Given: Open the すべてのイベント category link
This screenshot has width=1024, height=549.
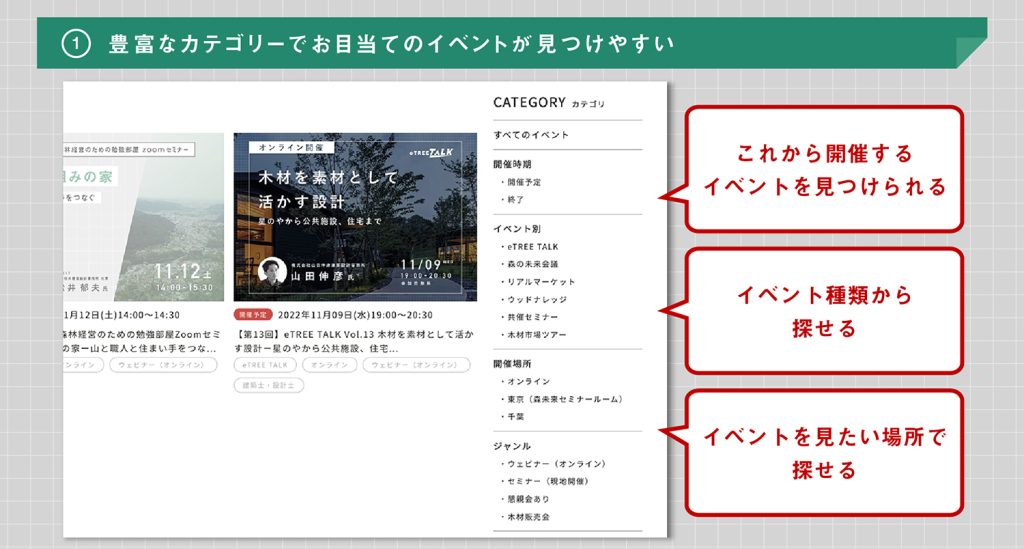Looking at the screenshot, I should 531,135.
